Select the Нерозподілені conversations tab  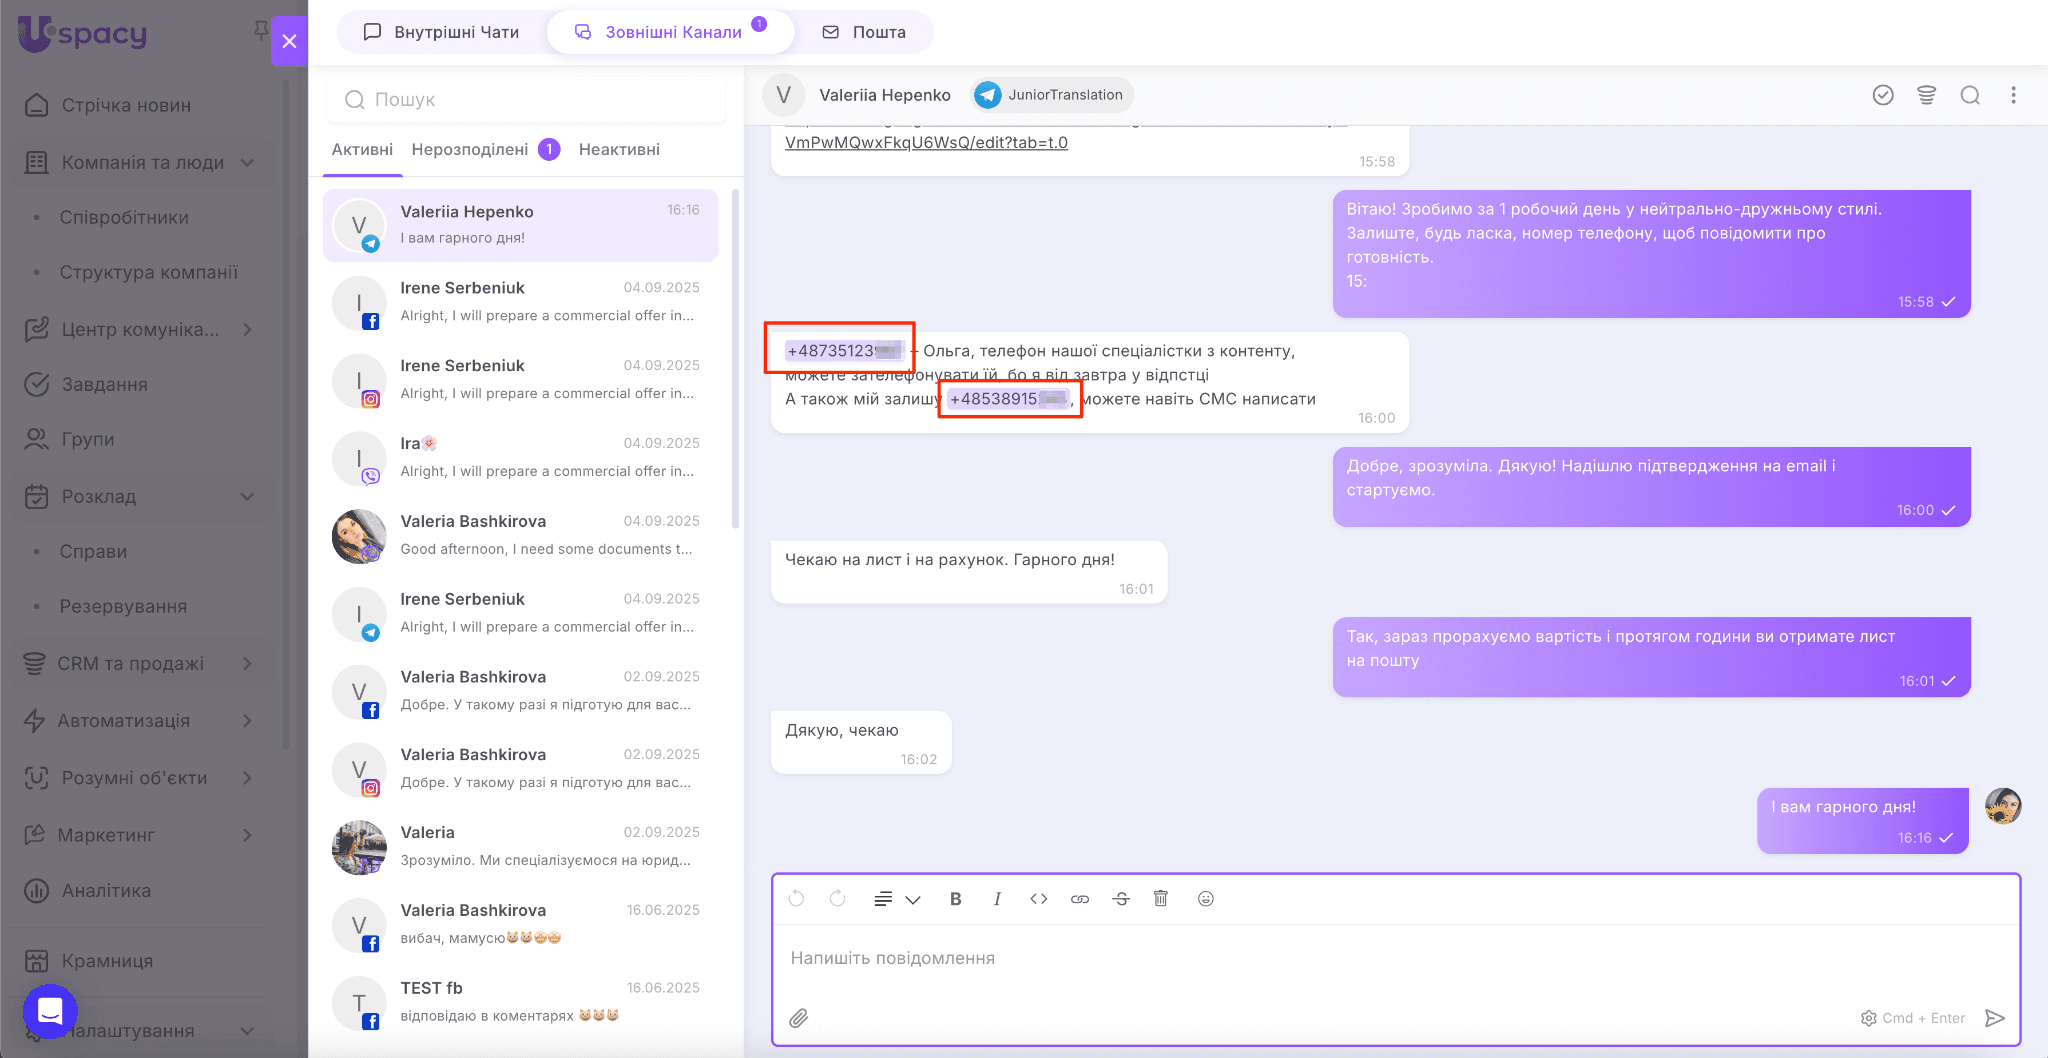(x=485, y=149)
